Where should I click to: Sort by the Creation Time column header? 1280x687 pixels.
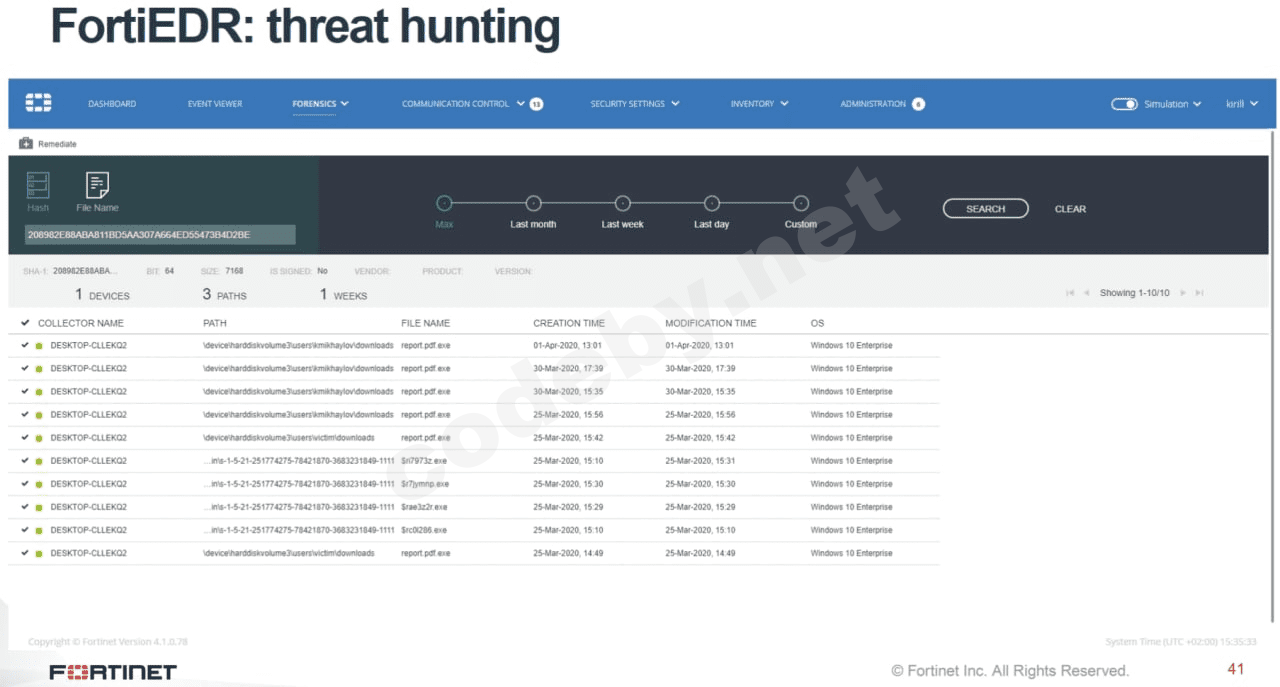pos(569,323)
